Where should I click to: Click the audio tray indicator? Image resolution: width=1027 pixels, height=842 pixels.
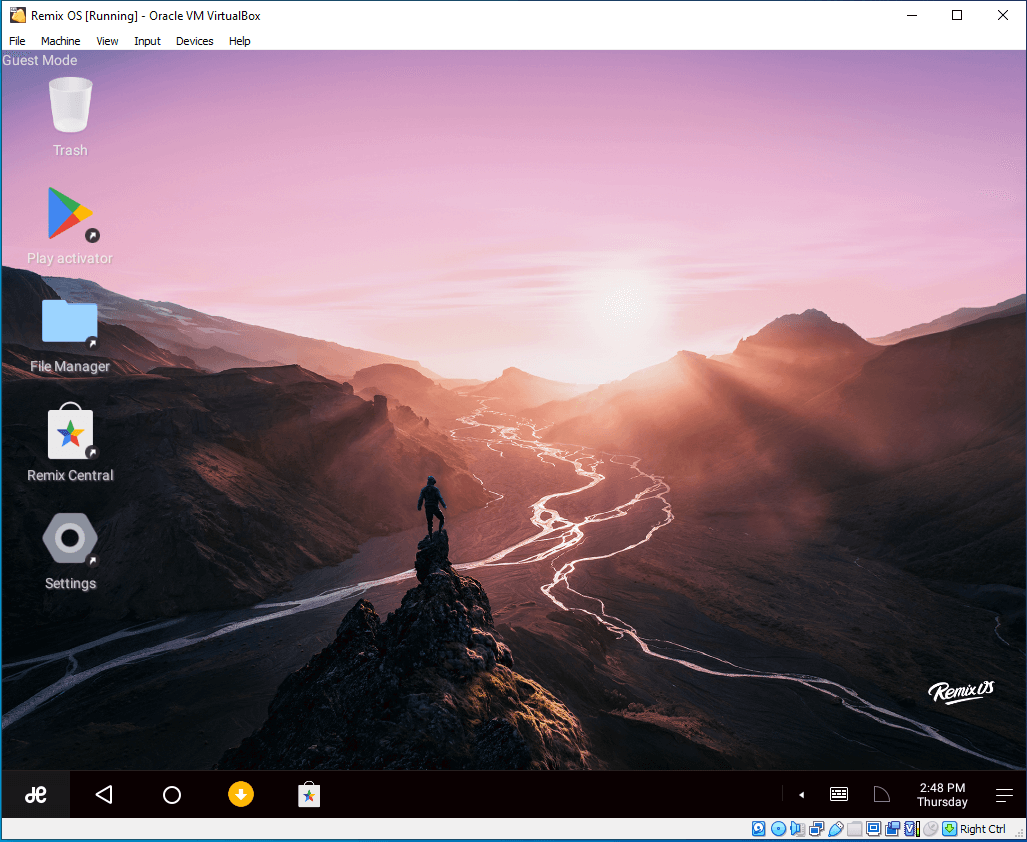(x=795, y=829)
